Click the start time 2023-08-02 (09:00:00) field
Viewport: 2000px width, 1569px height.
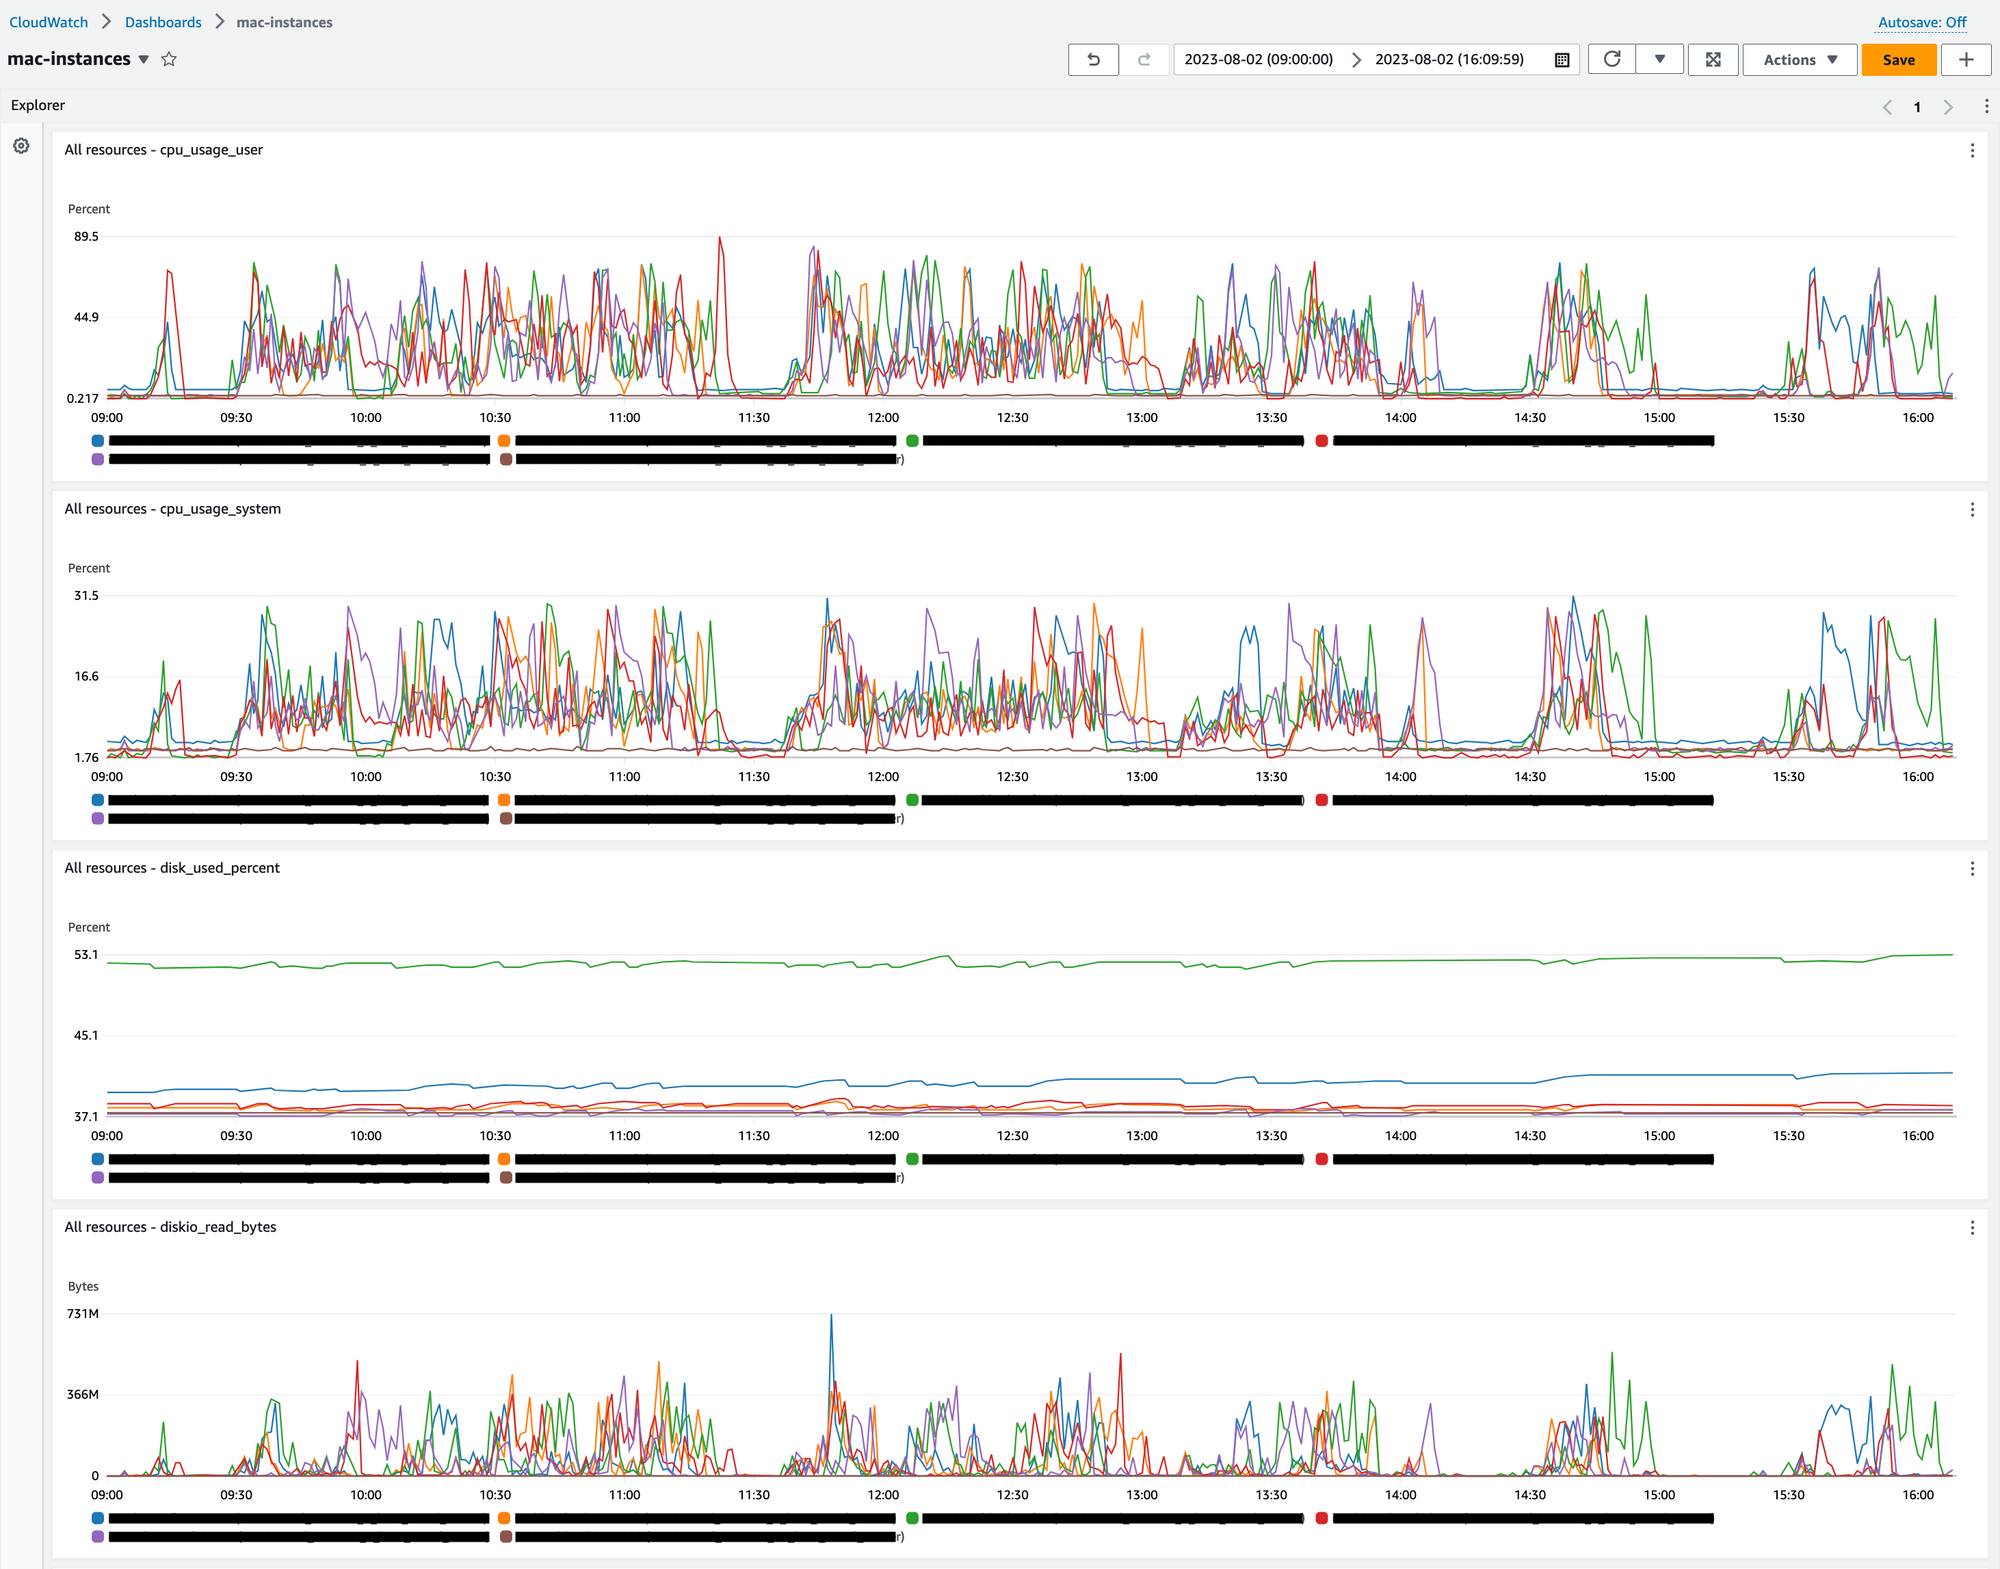point(1258,60)
